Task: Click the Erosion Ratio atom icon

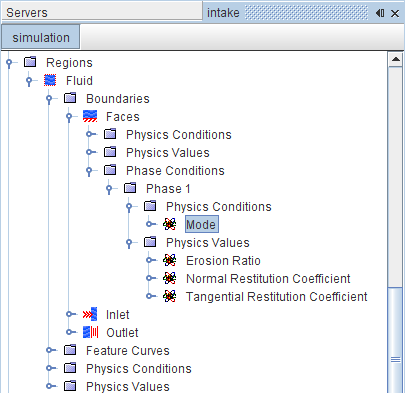Action: pyautogui.click(x=170, y=260)
